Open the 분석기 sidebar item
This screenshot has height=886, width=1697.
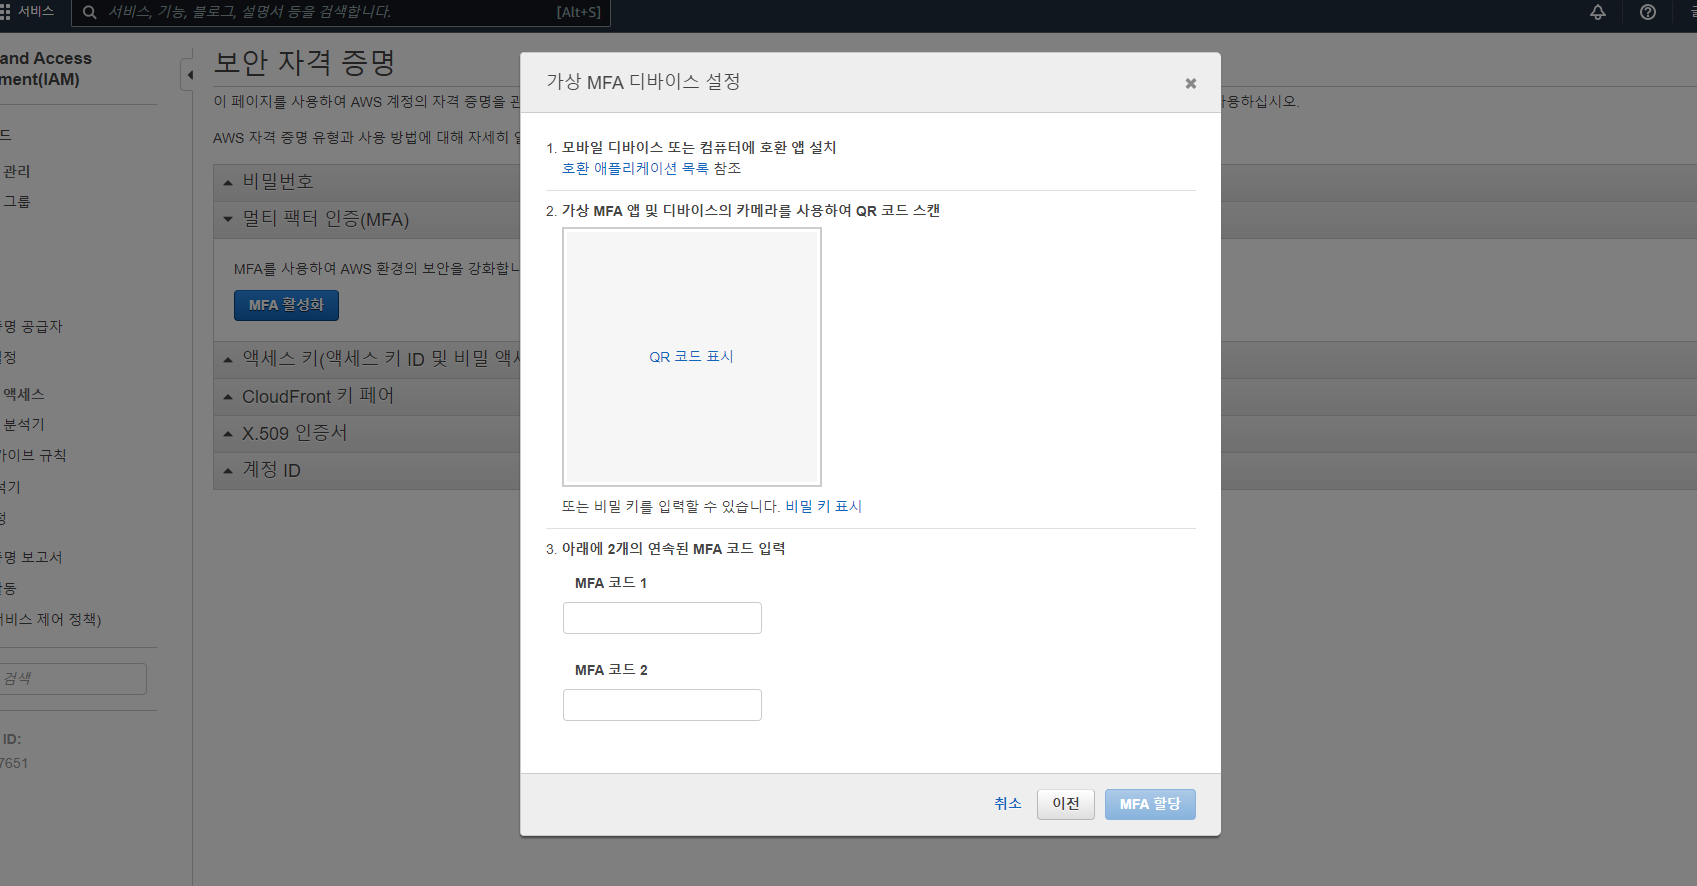pyautogui.click(x=23, y=425)
